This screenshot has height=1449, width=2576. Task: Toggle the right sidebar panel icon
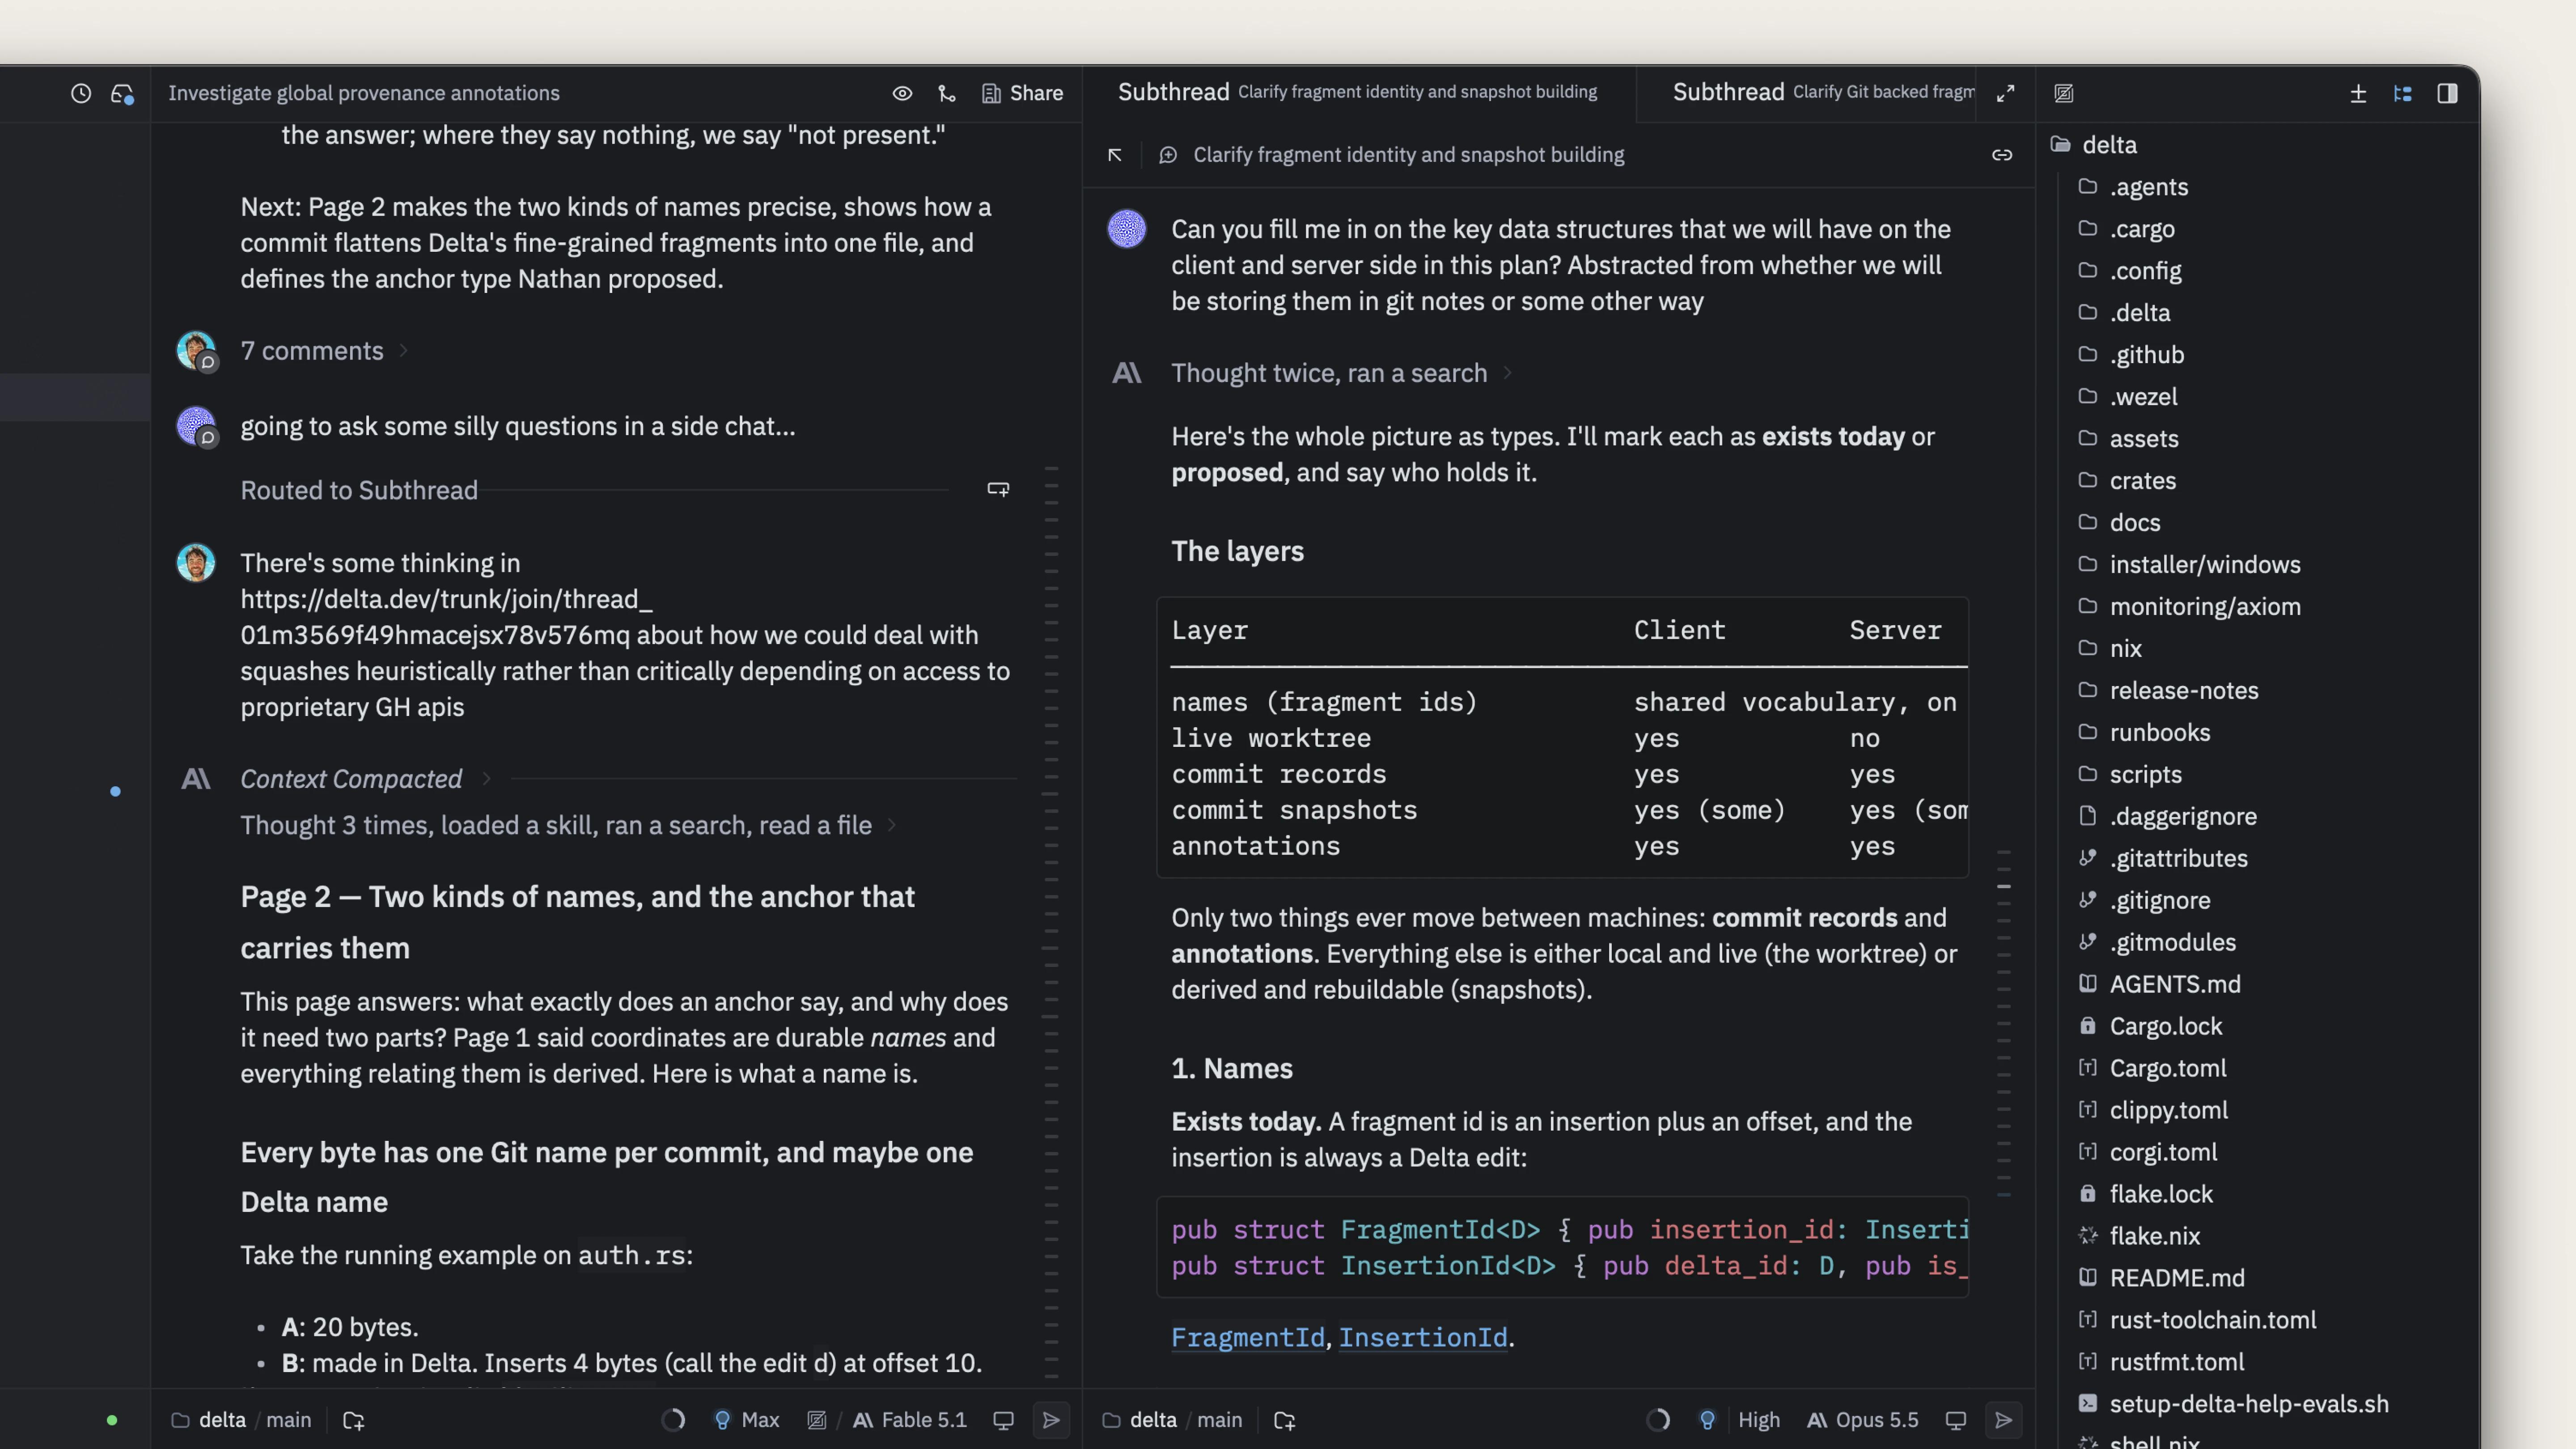pyautogui.click(x=2447, y=94)
